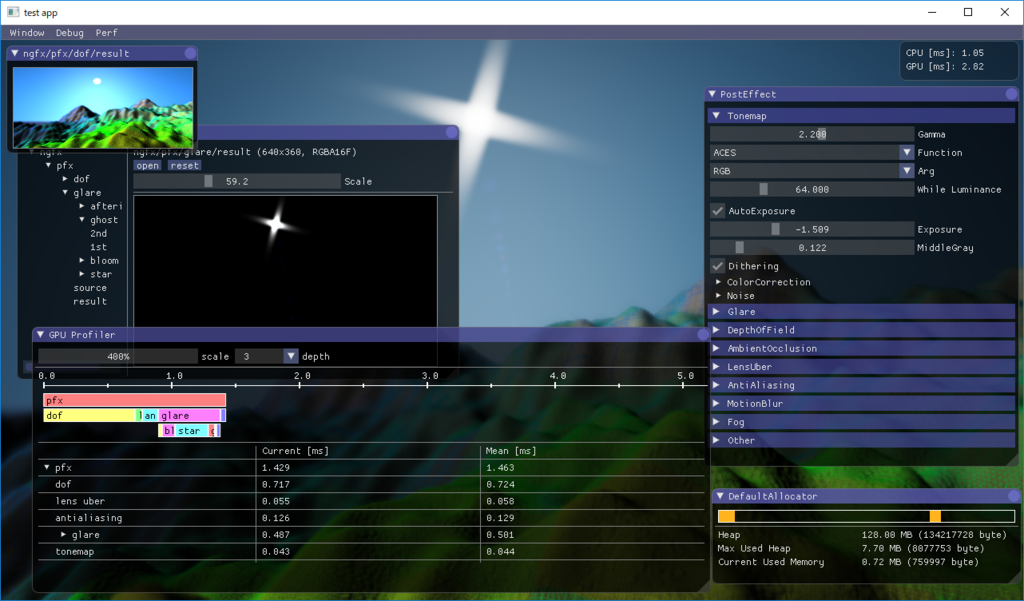Click the magenta glare bar in the timeline
Image resolution: width=1024 pixels, height=601 pixels.
click(x=189, y=415)
